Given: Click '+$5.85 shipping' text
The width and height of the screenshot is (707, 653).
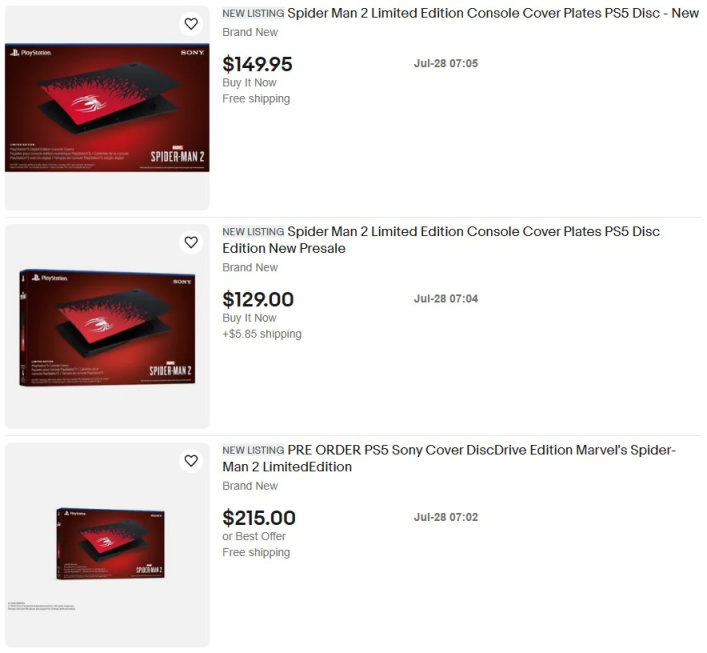Looking at the screenshot, I should pos(262,334).
